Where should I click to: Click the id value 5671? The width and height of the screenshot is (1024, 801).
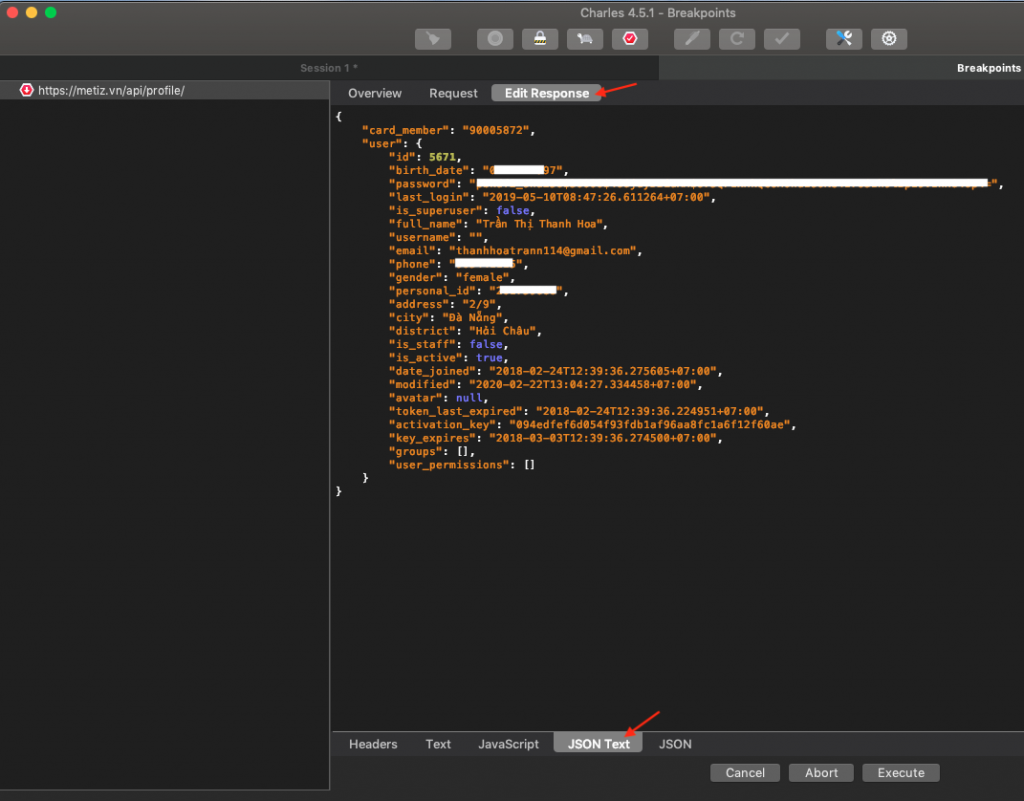tap(442, 157)
